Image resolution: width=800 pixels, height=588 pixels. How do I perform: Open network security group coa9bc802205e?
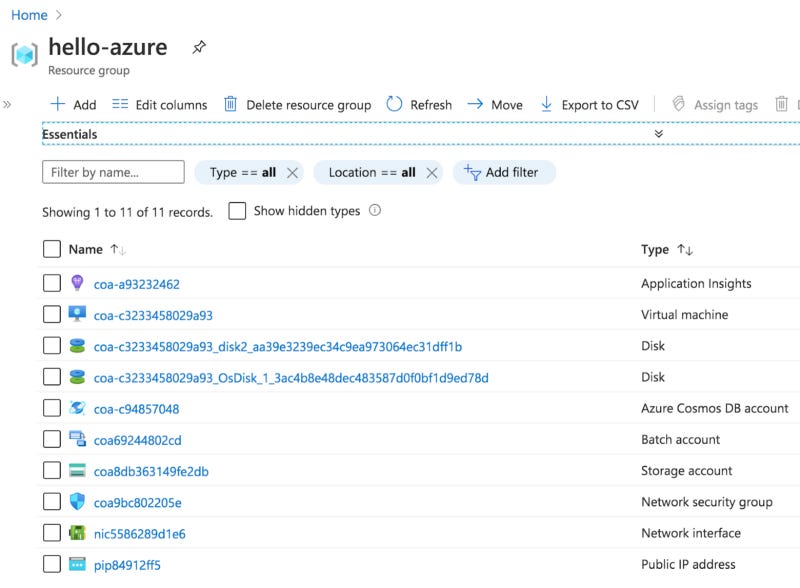pyautogui.click(x=137, y=503)
